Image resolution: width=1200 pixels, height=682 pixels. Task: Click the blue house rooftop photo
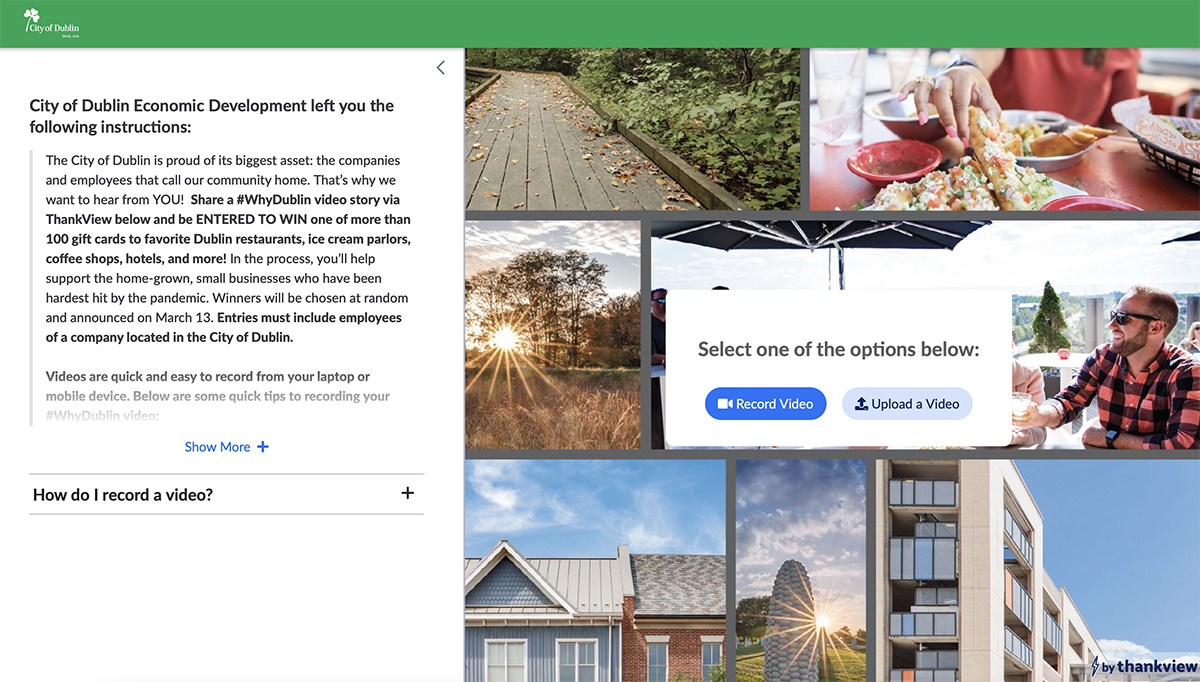pos(596,571)
